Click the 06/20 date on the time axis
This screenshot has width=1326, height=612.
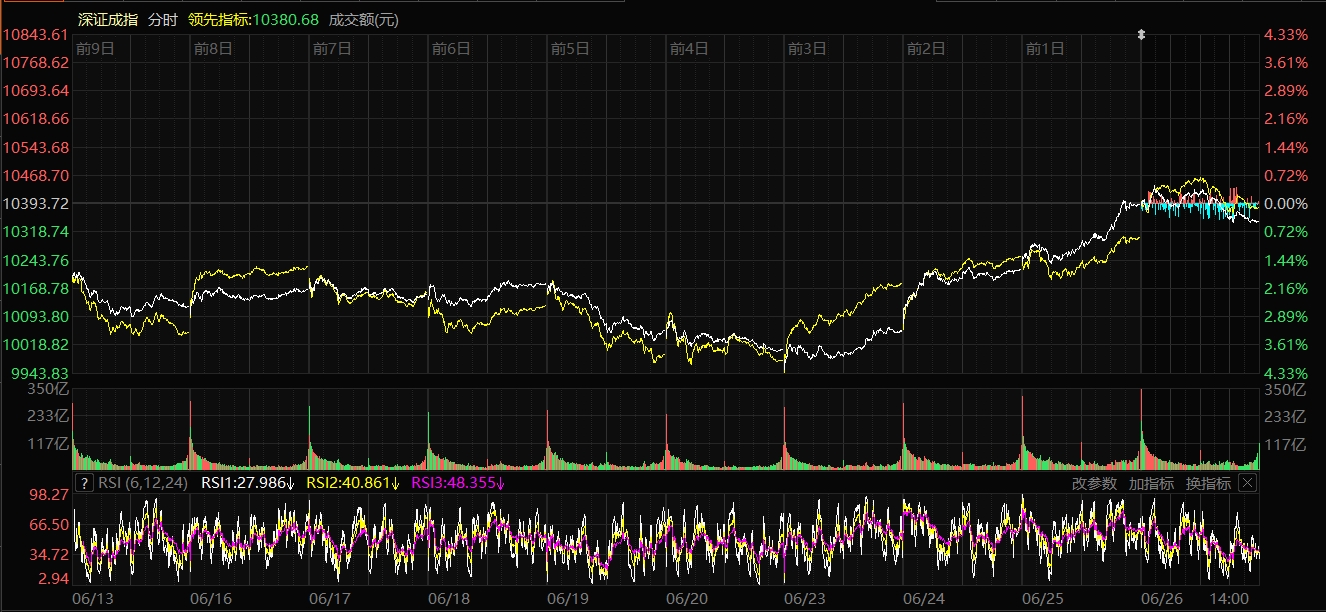[x=686, y=598]
